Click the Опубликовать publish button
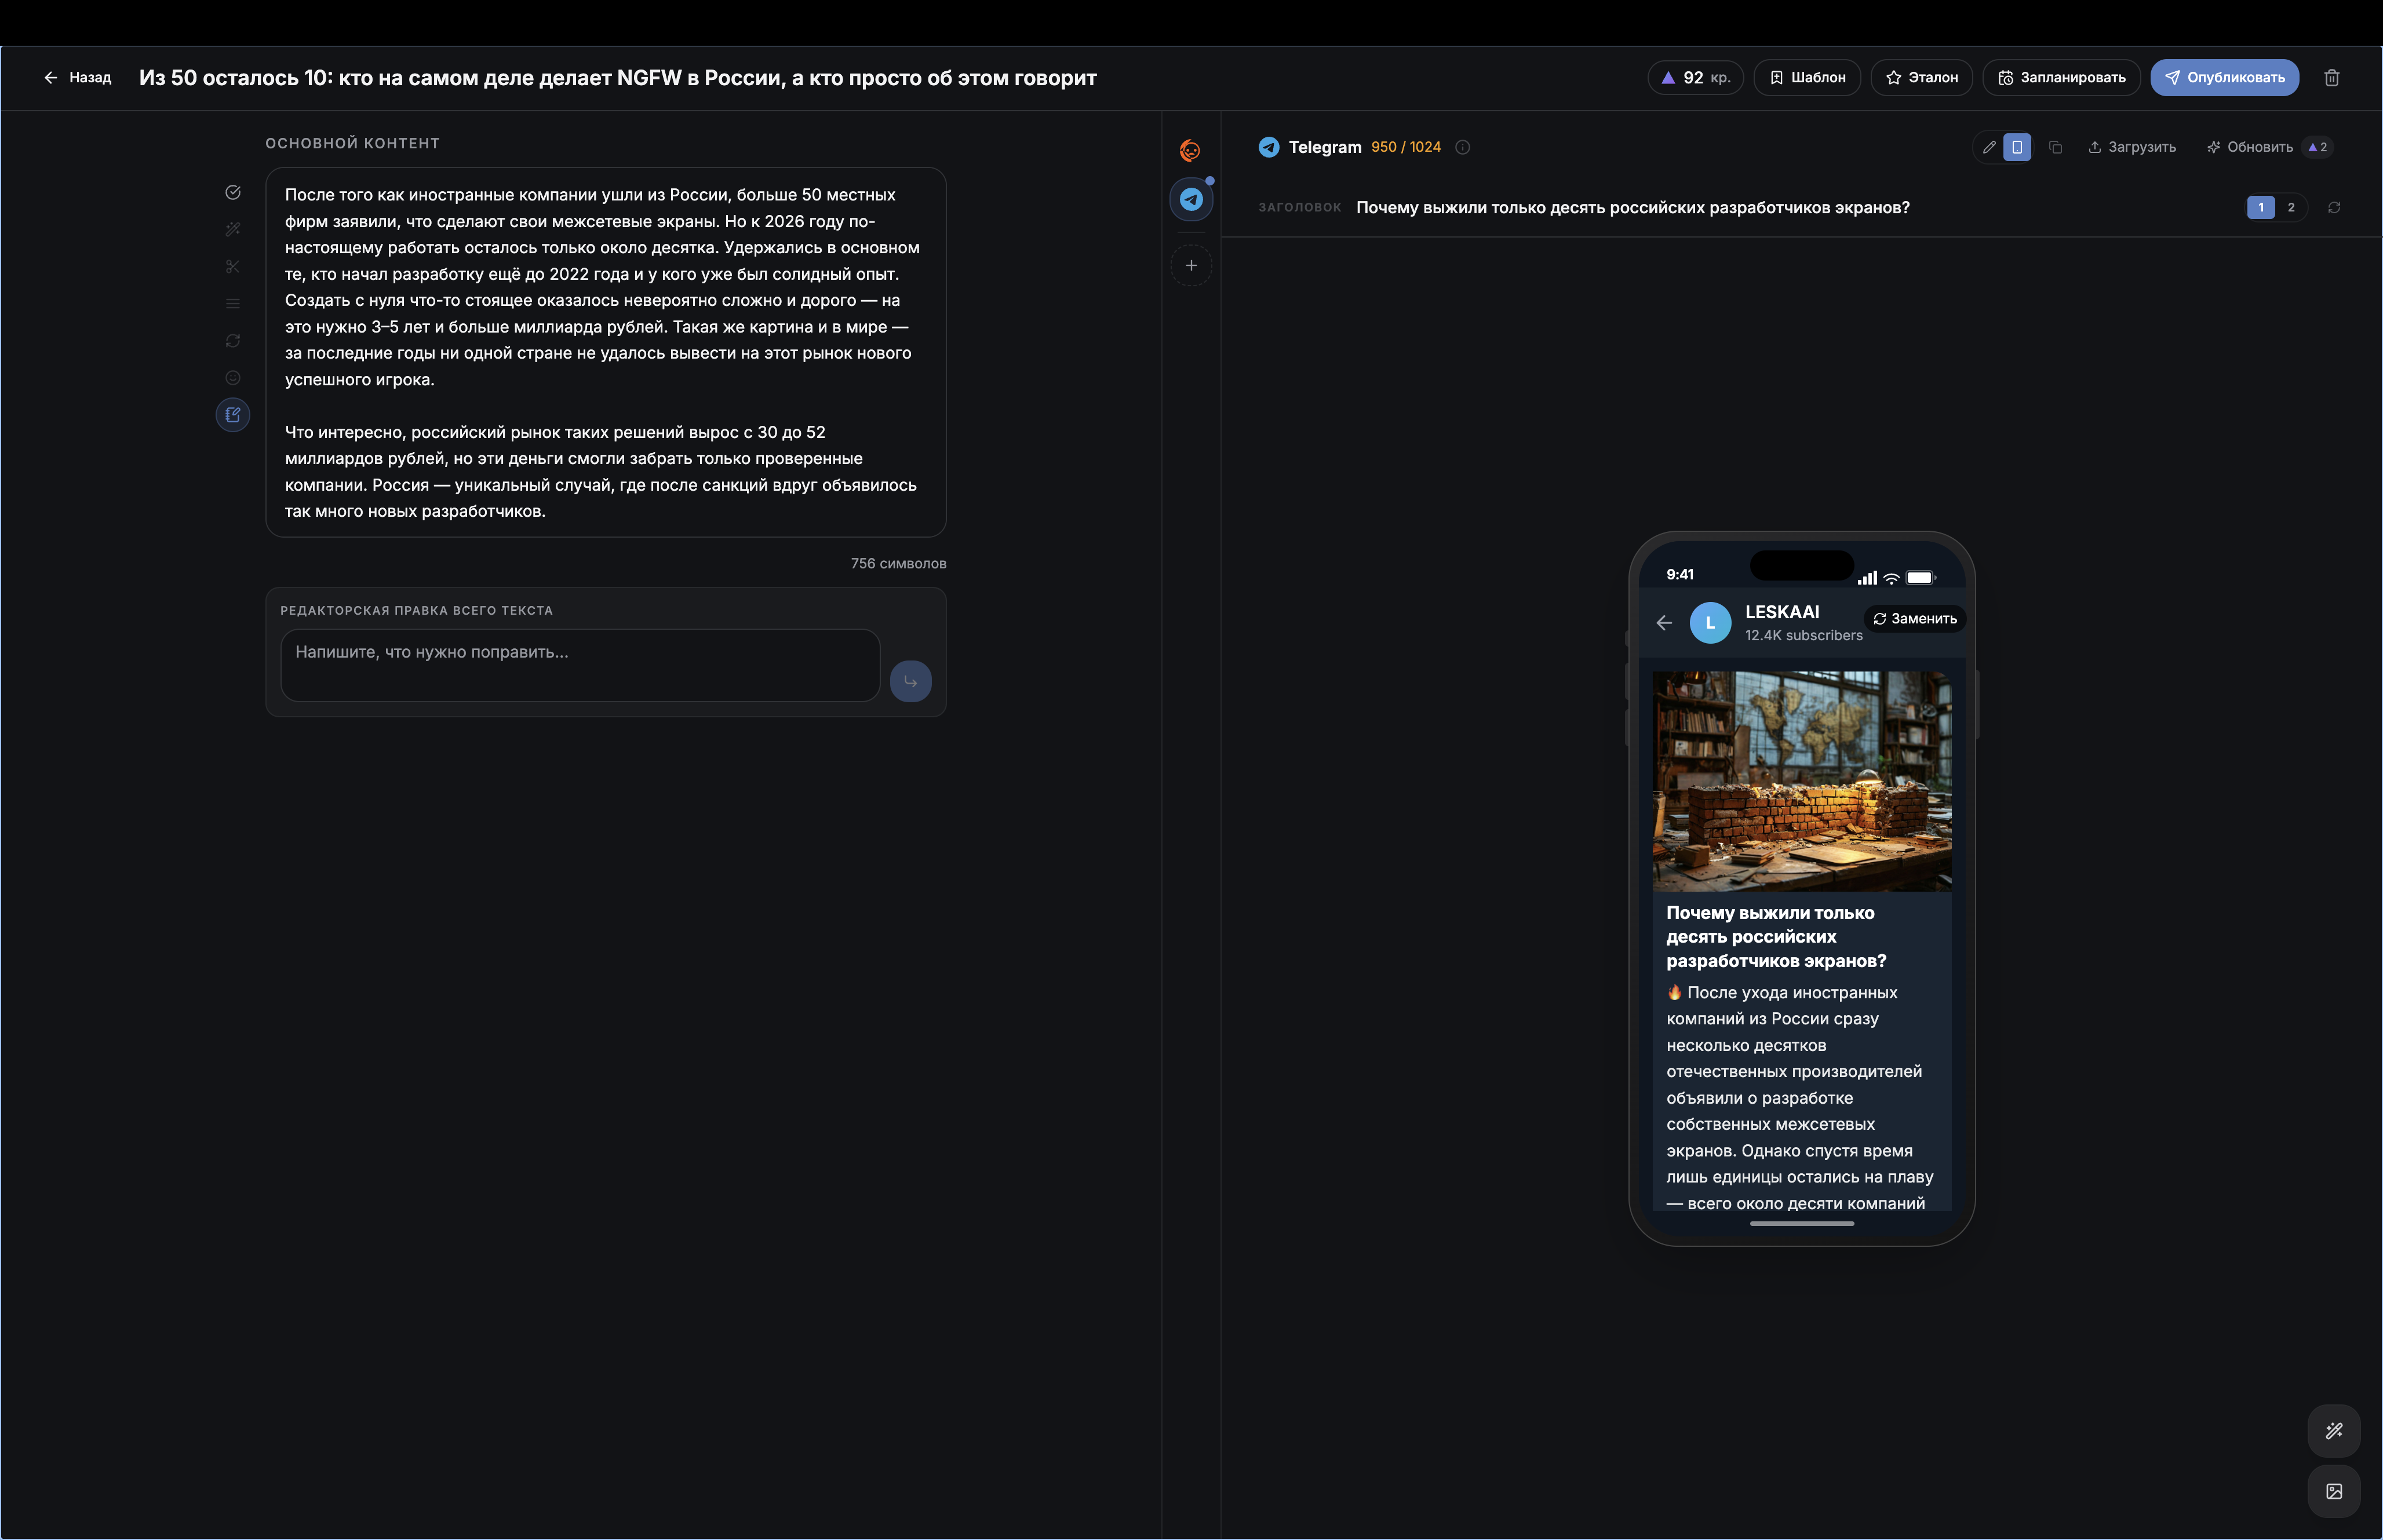 click(2224, 78)
